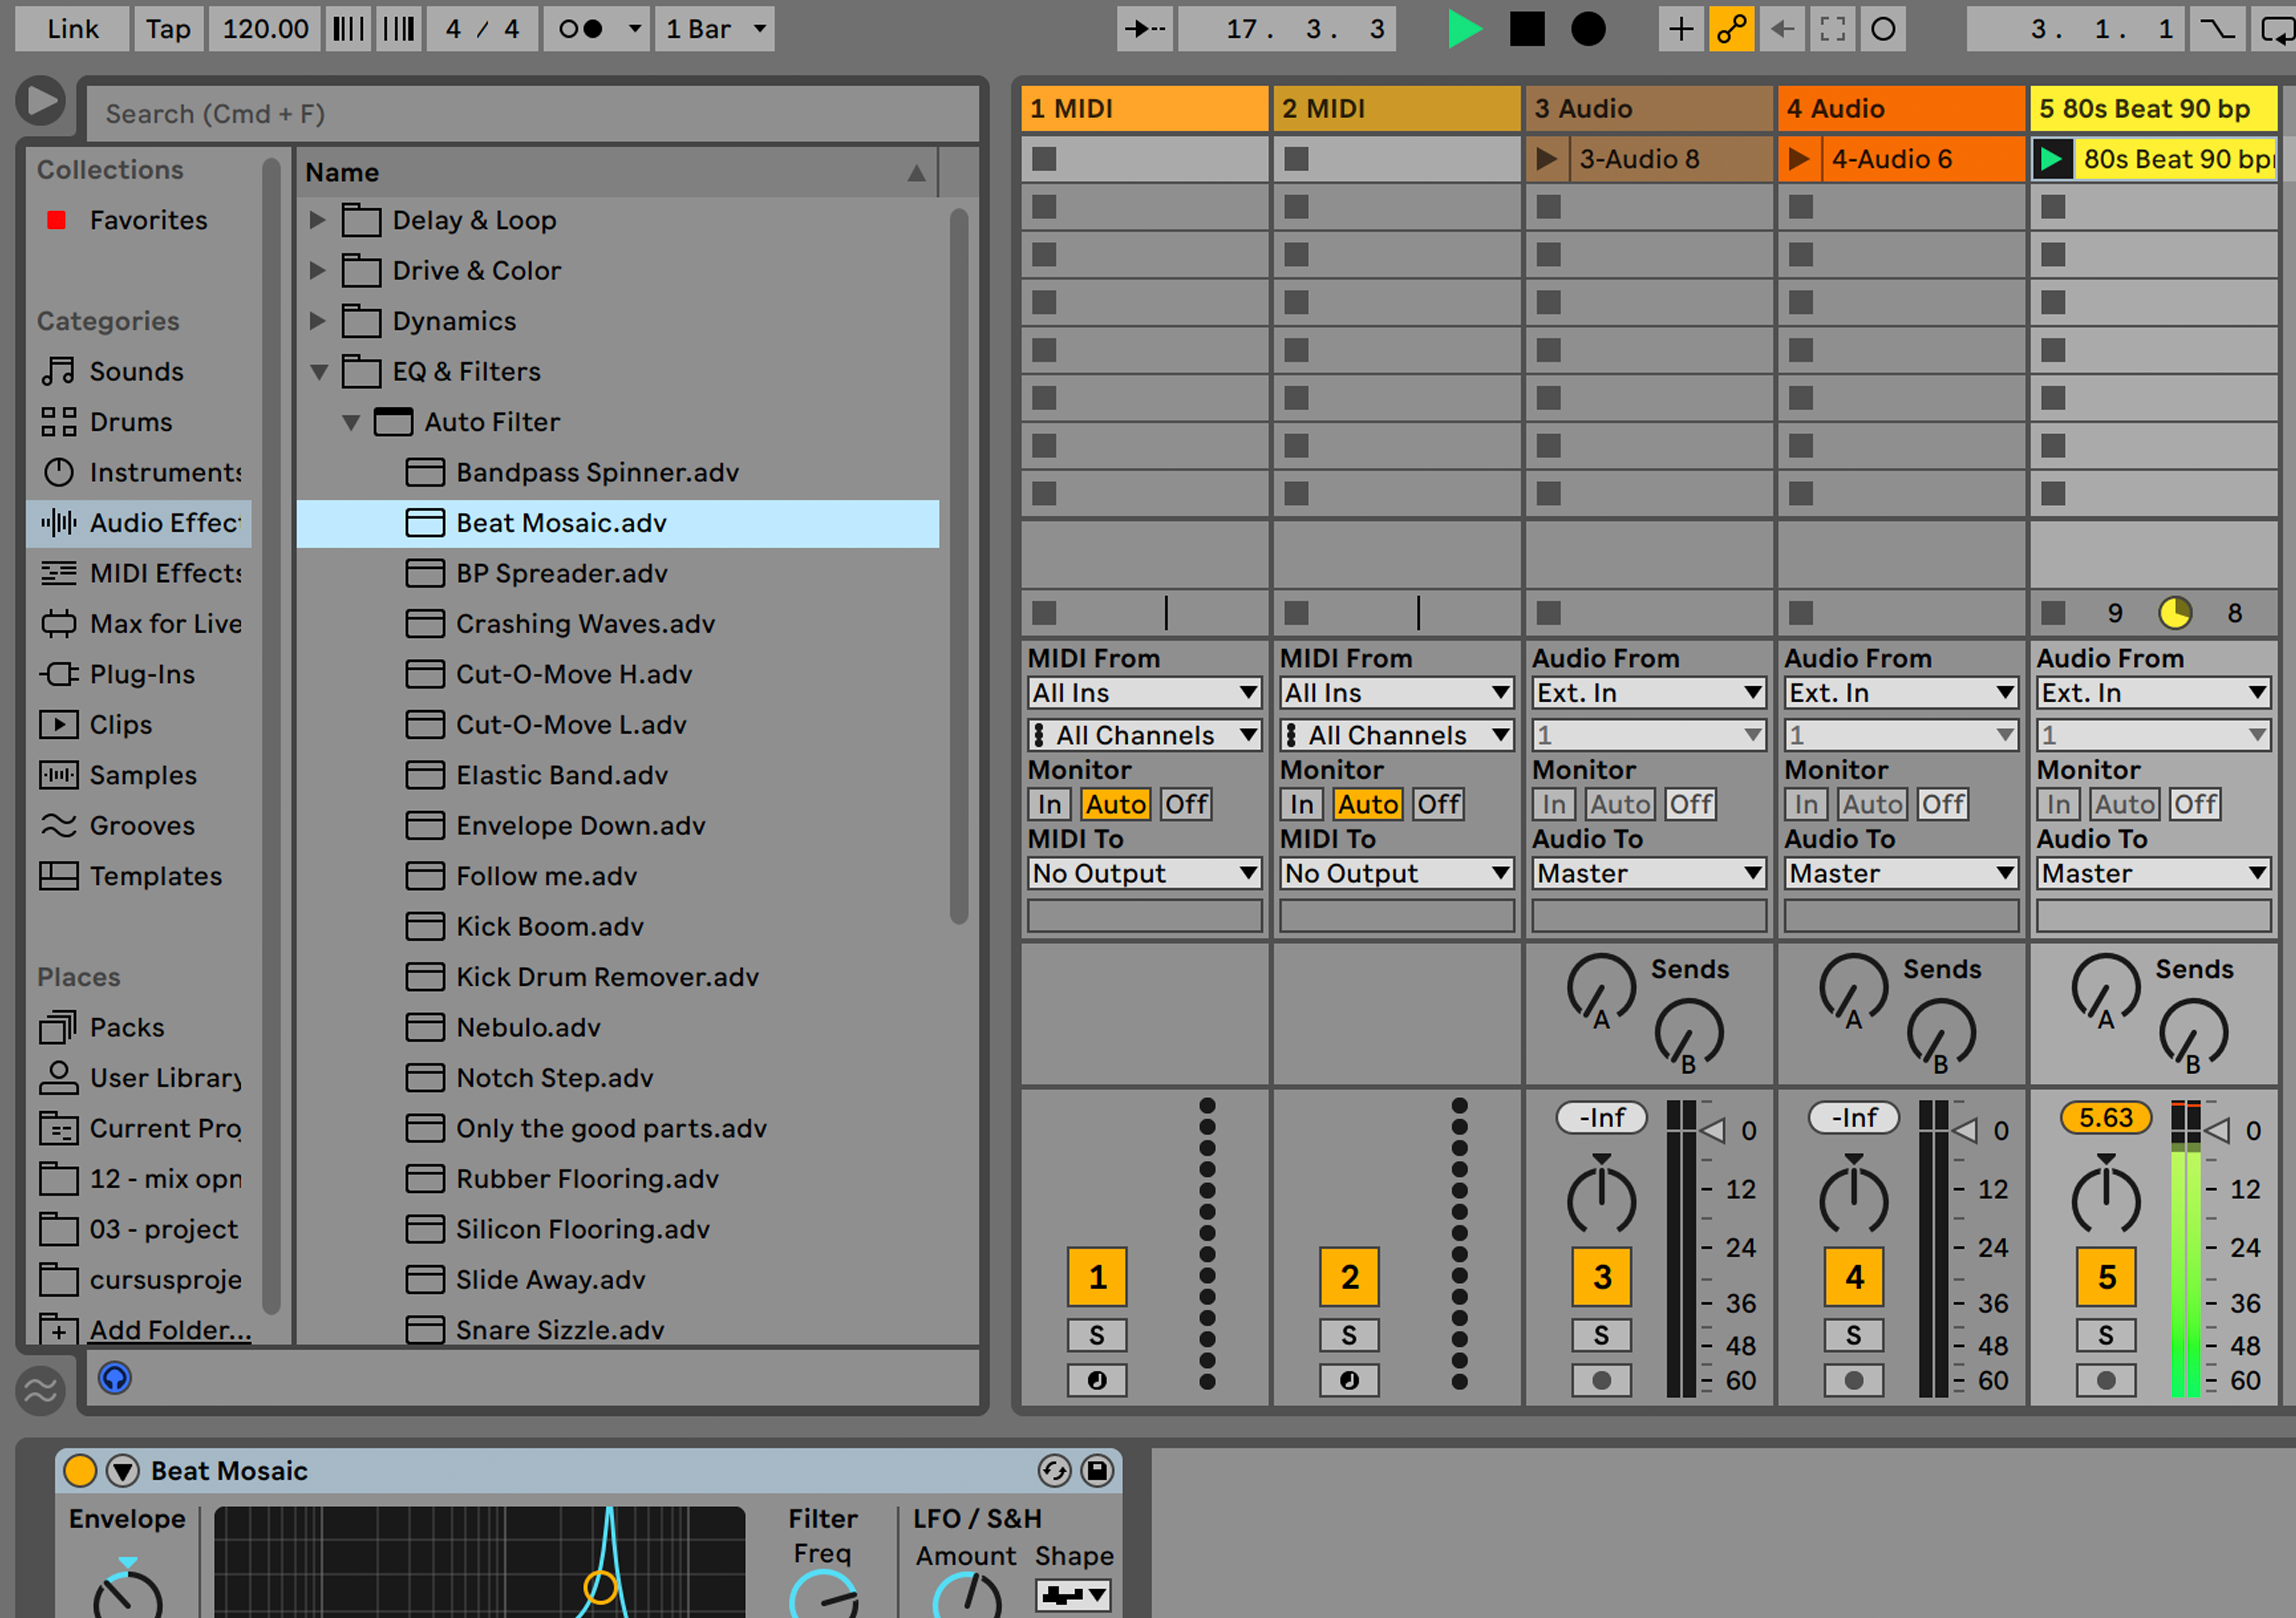The image size is (2296, 1618).
Task: Click the Samples category icon
Action: pyautogui.click(x=58, y=775)
